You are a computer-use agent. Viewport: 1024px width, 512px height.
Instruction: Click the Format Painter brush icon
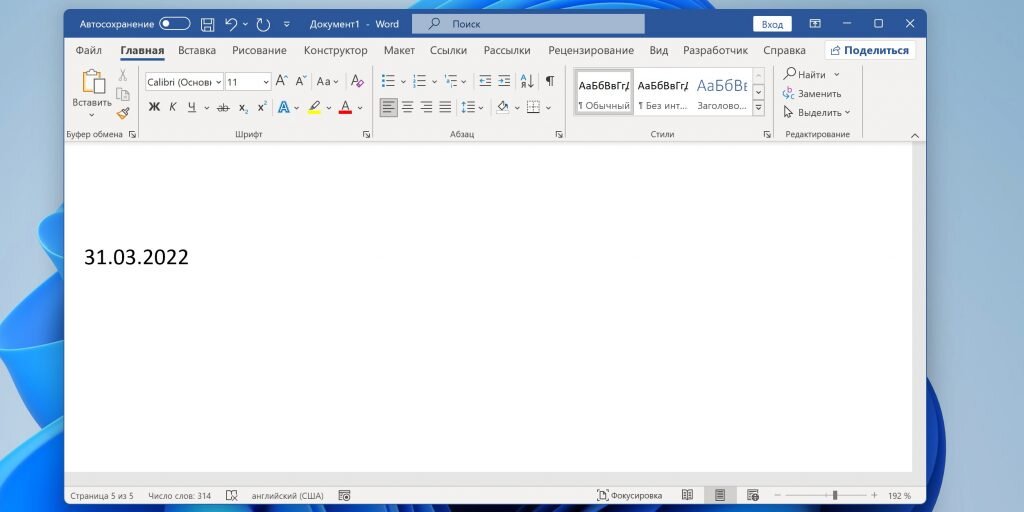[x=123, y=113]
